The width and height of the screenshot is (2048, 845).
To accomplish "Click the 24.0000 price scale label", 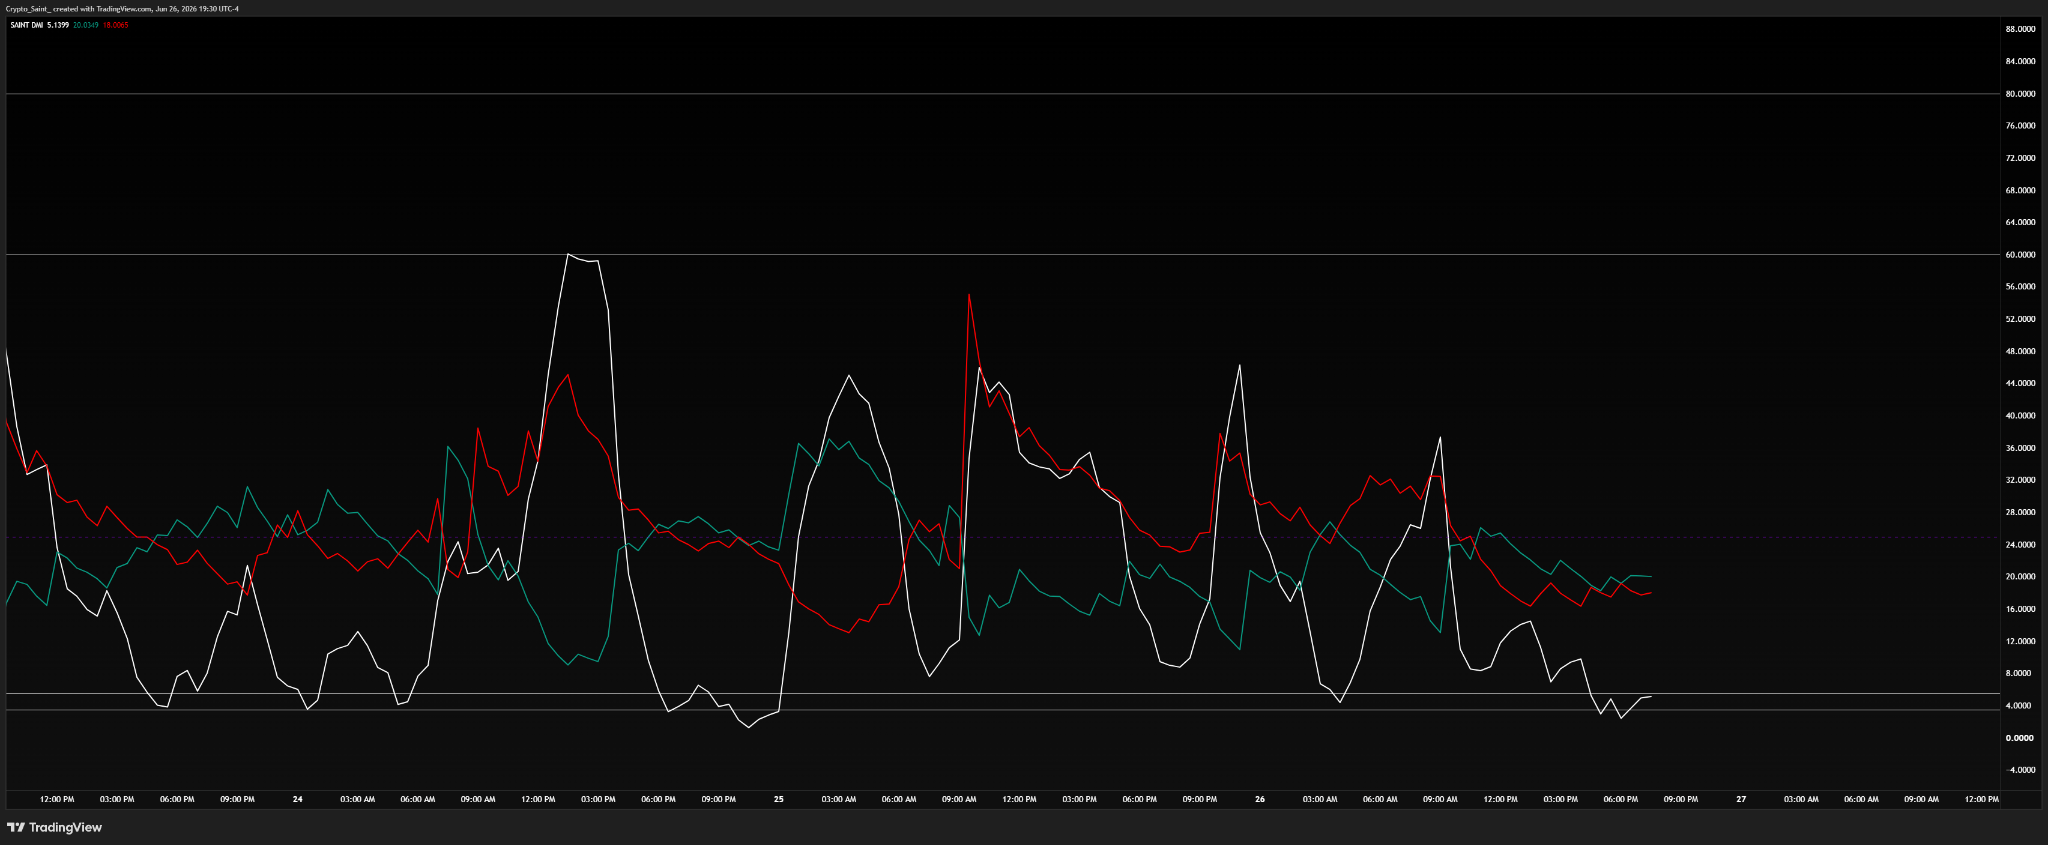I will (x=2023, y=545).
